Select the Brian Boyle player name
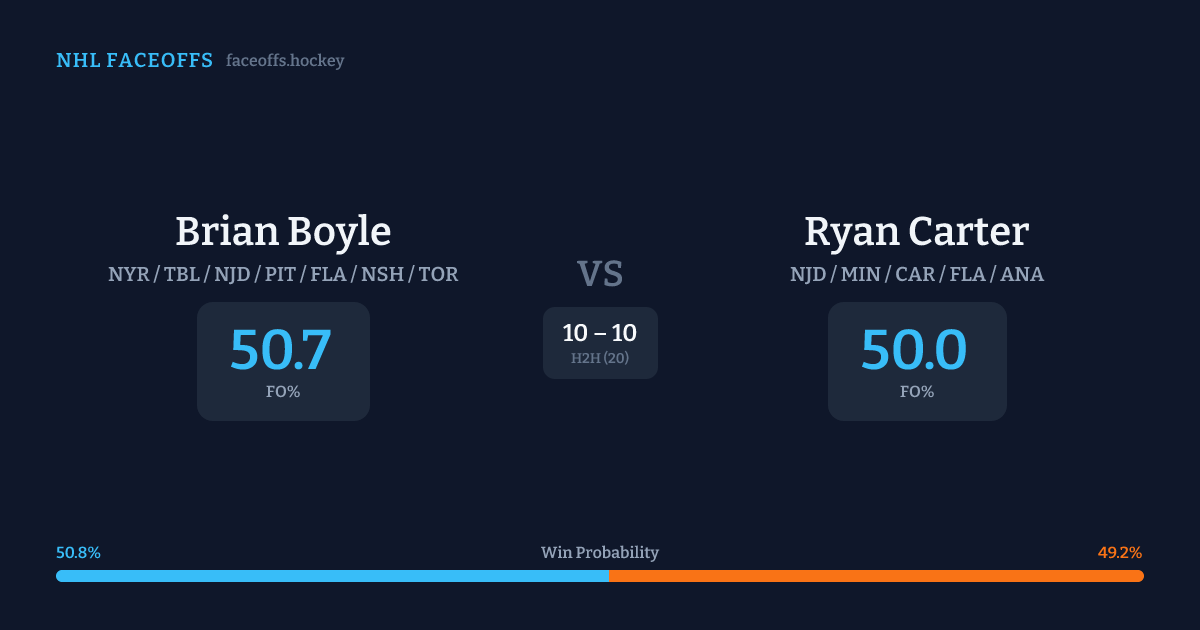The image size is (1200, 630). 283,231
